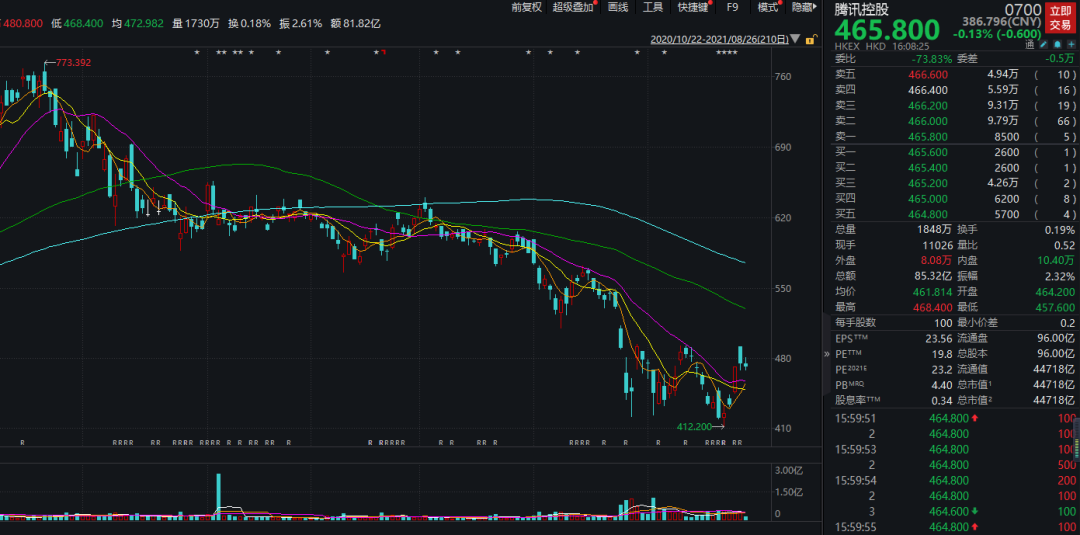This screenshot has width=1080, height=535.
Task: Expand the 模式 mode dropdown
Action: tap(769, 7)
